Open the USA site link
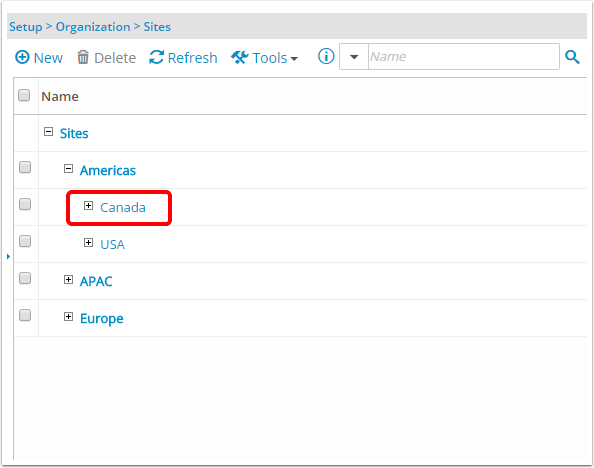 pyautogui.click(x=113, y=244)
